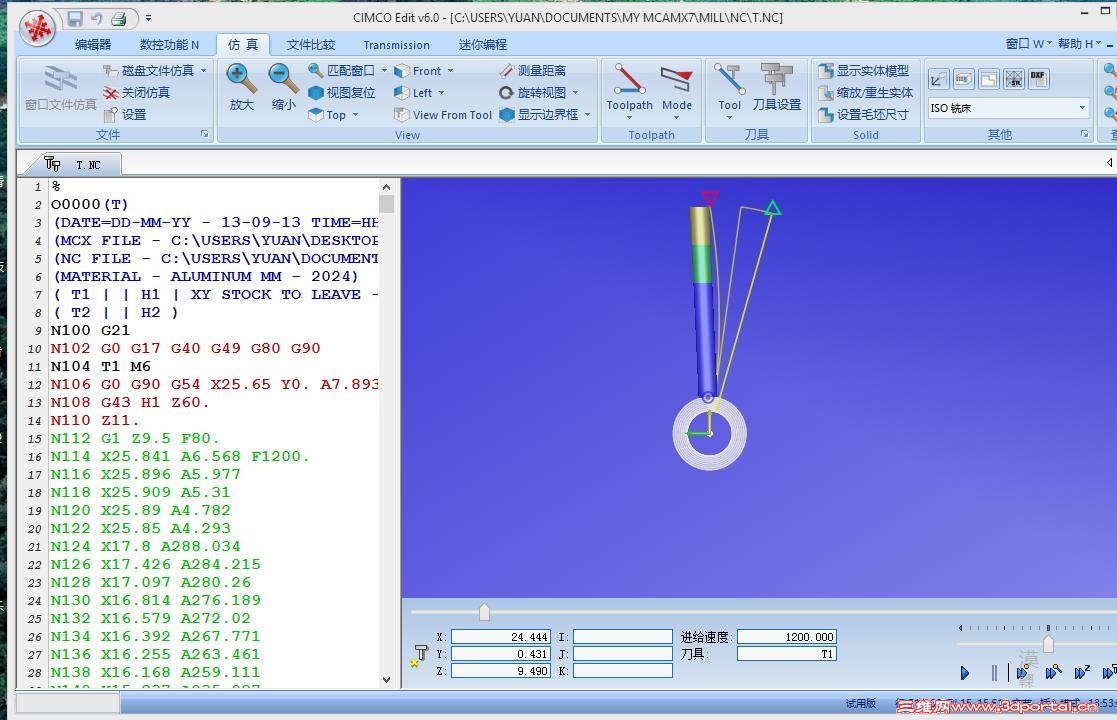
Task: Click the first icon with diagonal arrow in 其他 group
Action: tap(939, 79)
